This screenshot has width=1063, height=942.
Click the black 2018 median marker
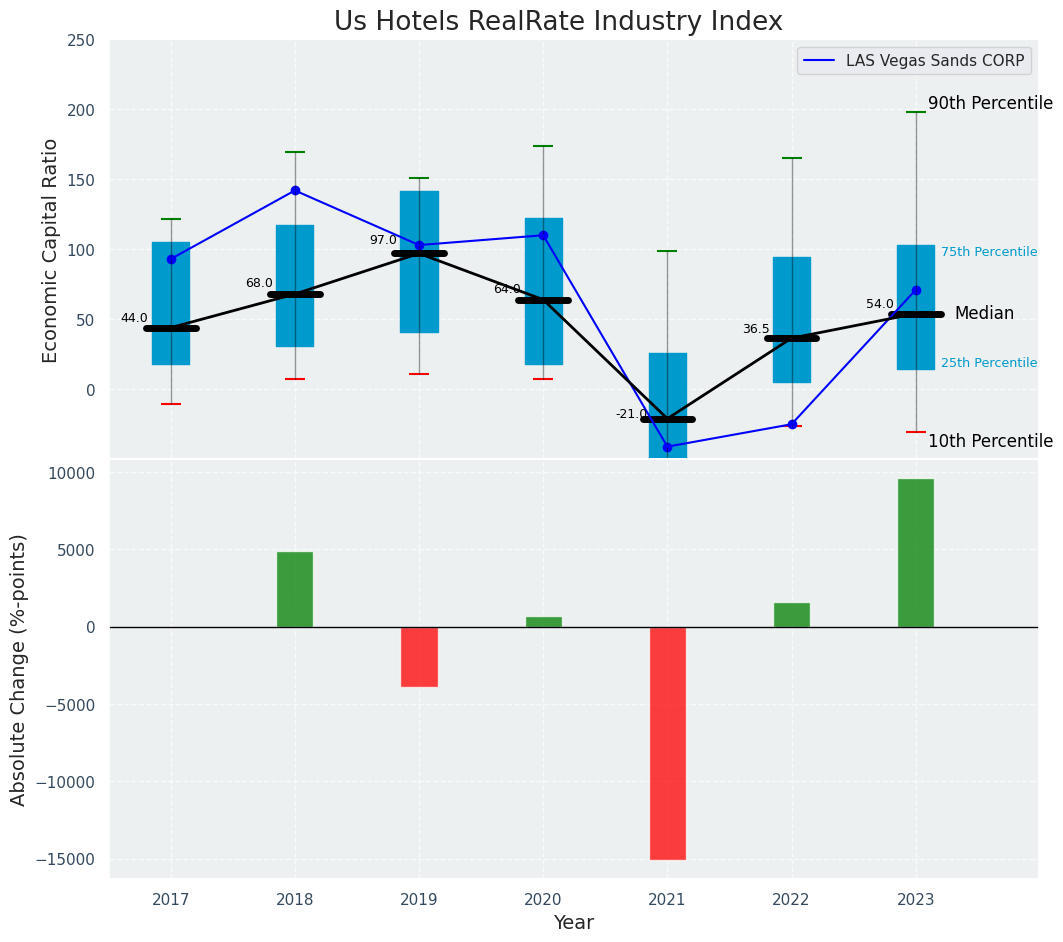(295, 295)
